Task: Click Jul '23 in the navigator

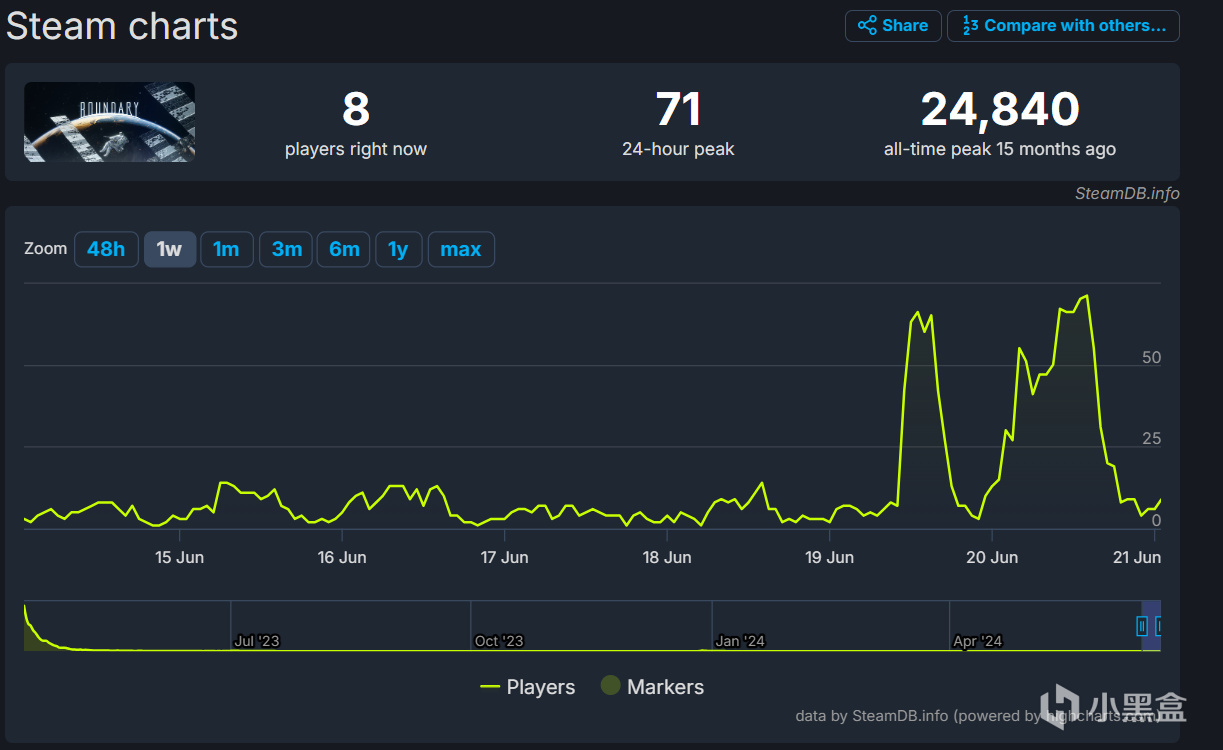Action: (257, 641)
